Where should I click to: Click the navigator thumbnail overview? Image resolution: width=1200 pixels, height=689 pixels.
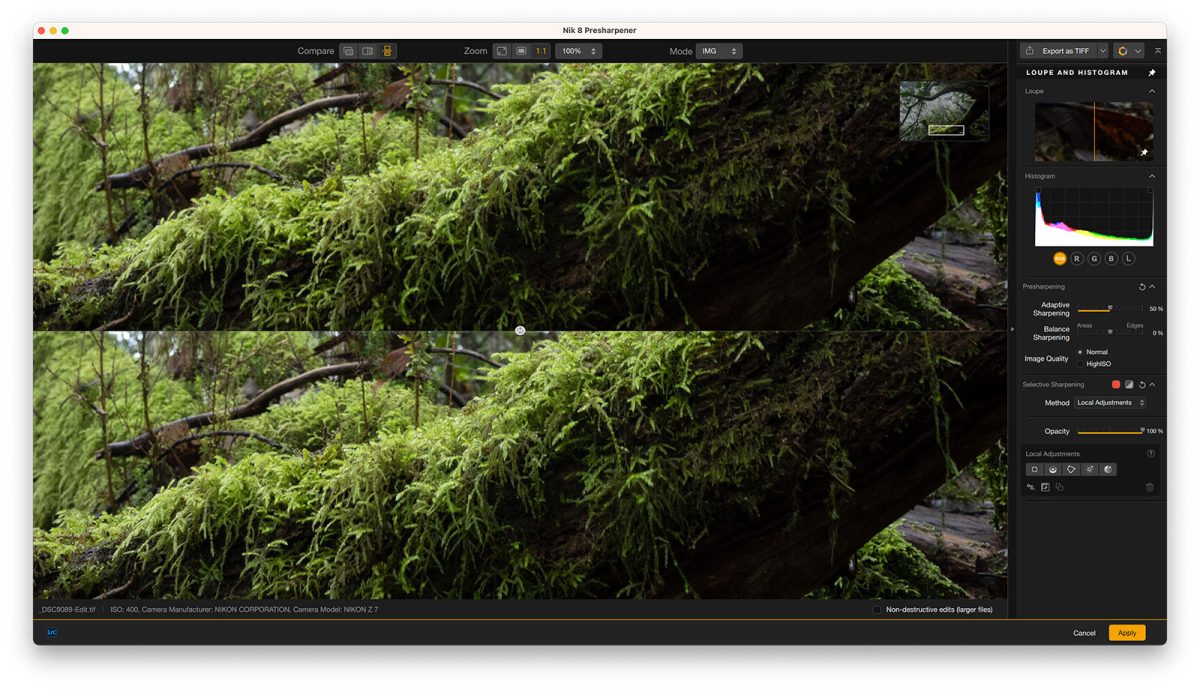tap(944, 111)
